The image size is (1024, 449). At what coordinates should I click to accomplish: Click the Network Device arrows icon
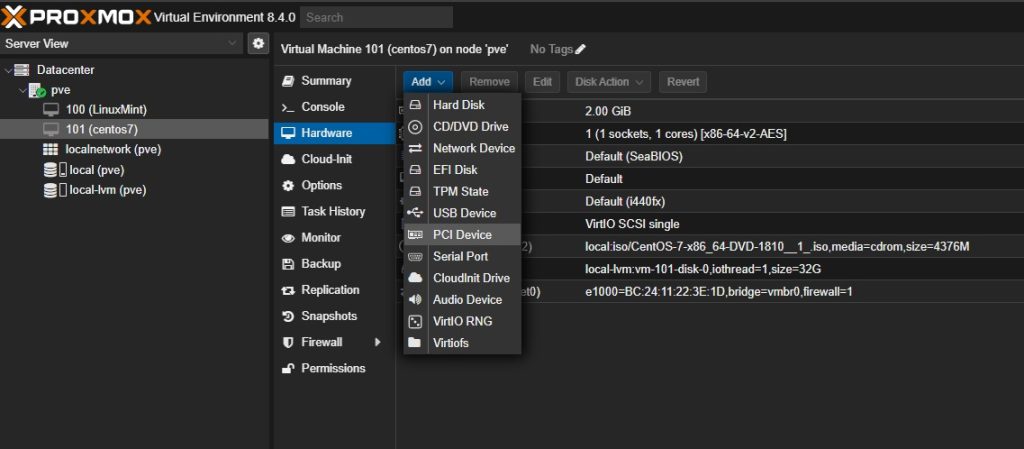[x=415, y=148]
